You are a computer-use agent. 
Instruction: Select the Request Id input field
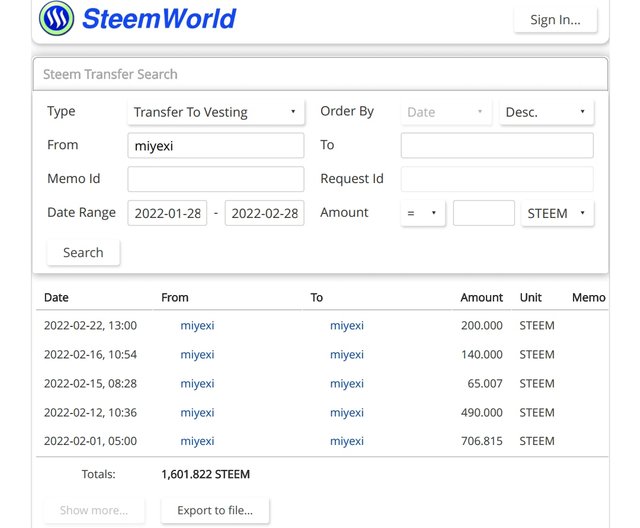coord(497,179)
